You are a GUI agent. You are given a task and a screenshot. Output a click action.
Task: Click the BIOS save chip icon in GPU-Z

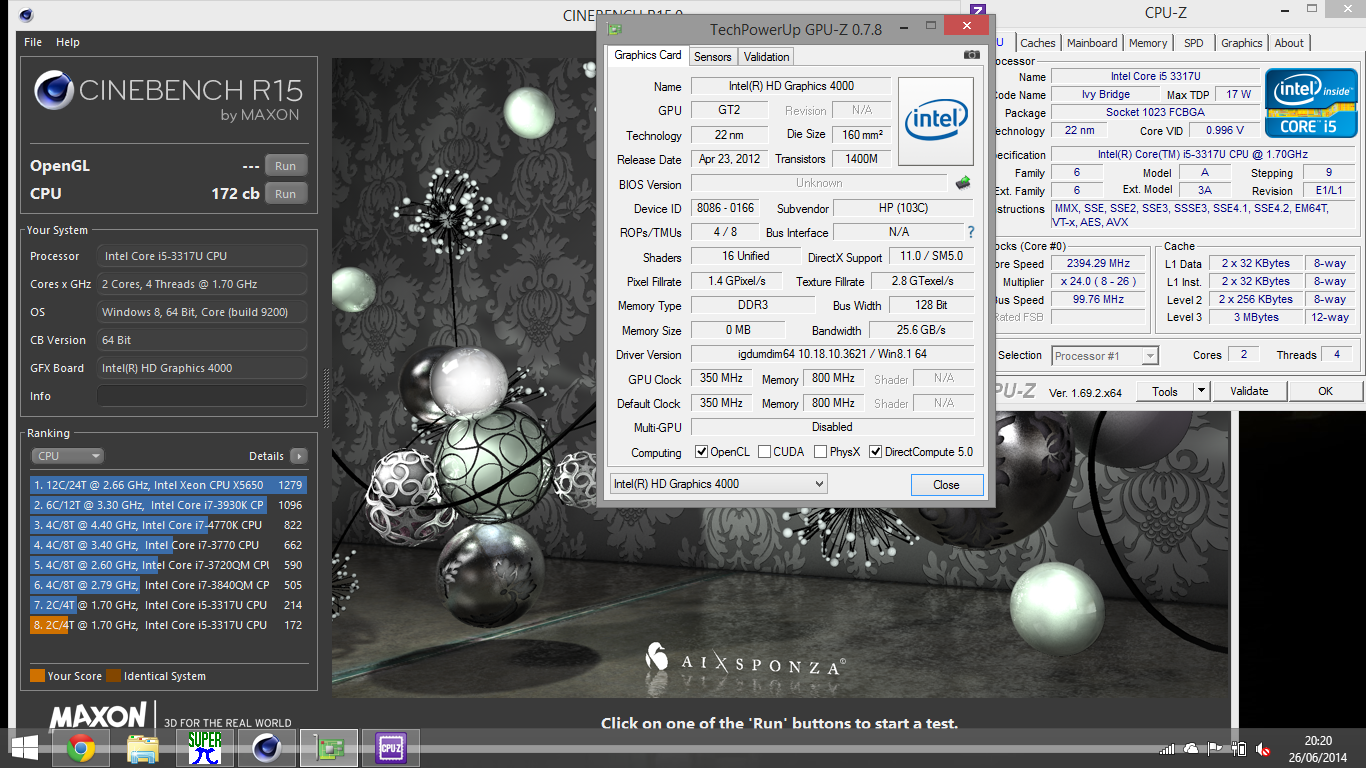click(963, 183)
